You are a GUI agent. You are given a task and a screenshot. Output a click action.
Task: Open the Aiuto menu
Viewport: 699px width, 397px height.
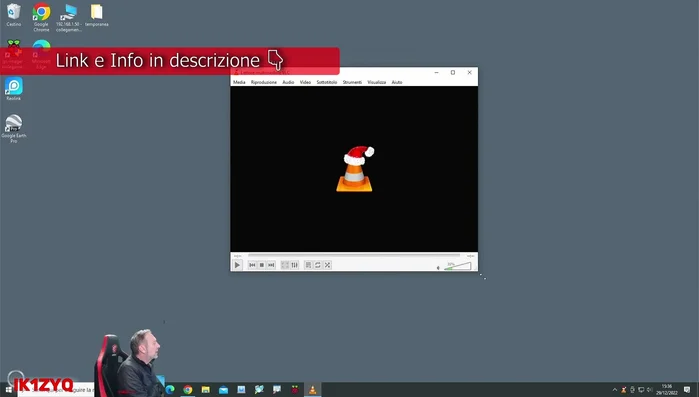pos(397,82)
